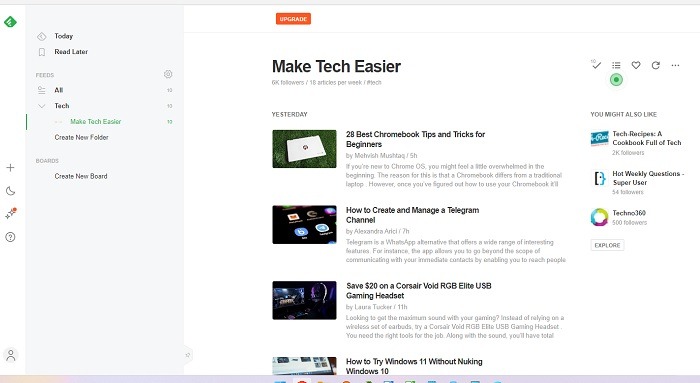Open 28 Best Chromebook Tips article title
The width and height of the screenshot is (700, 383).
click(415, 139)
